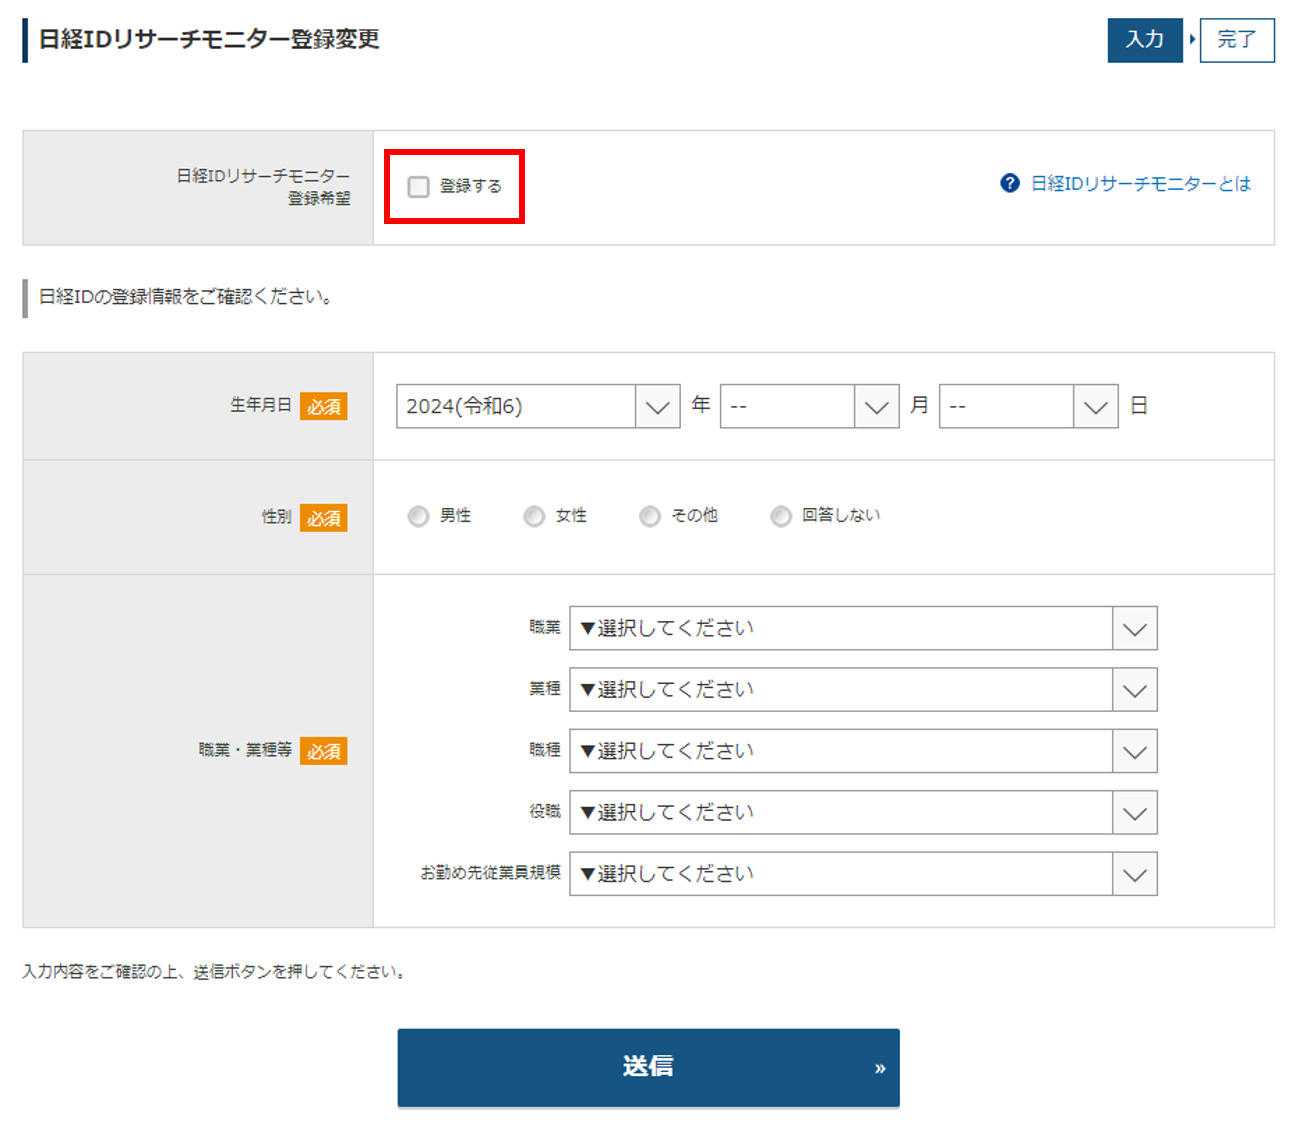The width and height of the screenshot is (1292, 1125).
Task: Click the 性別 field label
Action: point(277,517)
